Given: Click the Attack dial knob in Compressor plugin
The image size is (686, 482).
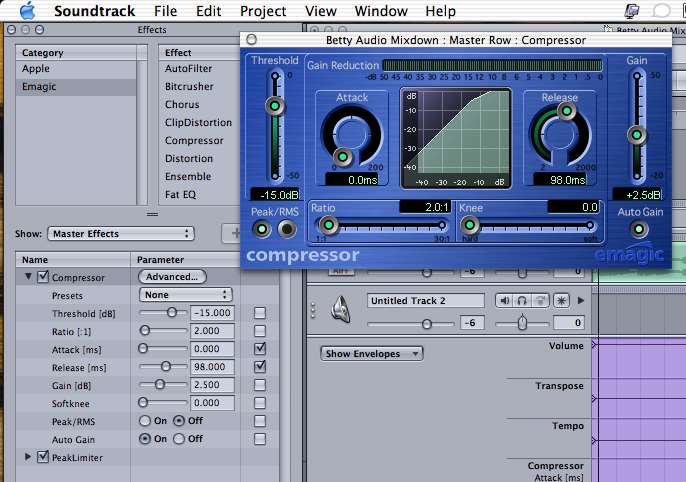Looking at the screenshot, I should click(343, 157).
